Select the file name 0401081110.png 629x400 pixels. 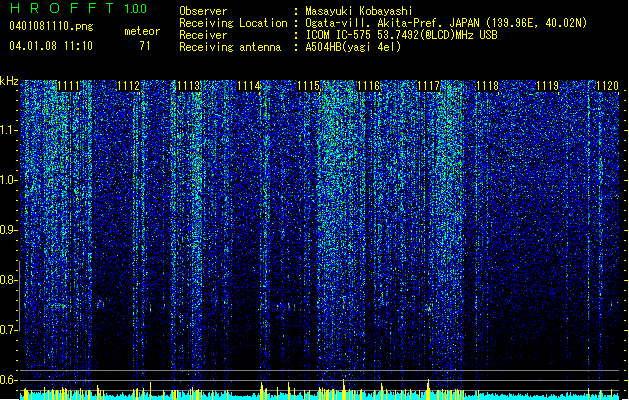(51, 27)
